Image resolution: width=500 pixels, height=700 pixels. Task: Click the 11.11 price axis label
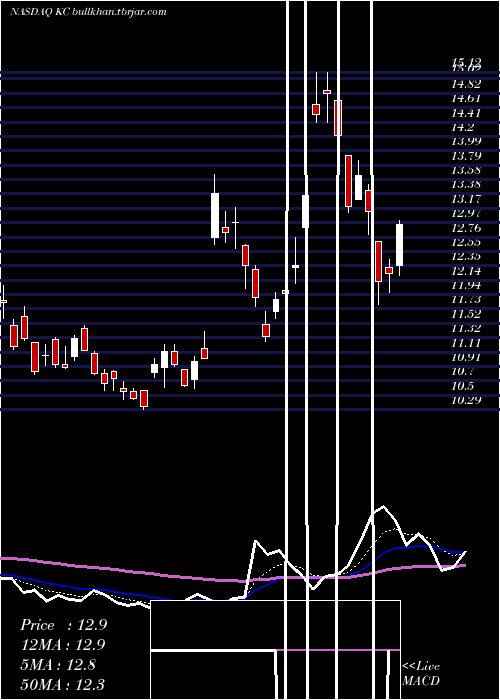click(x=466, y=342)
